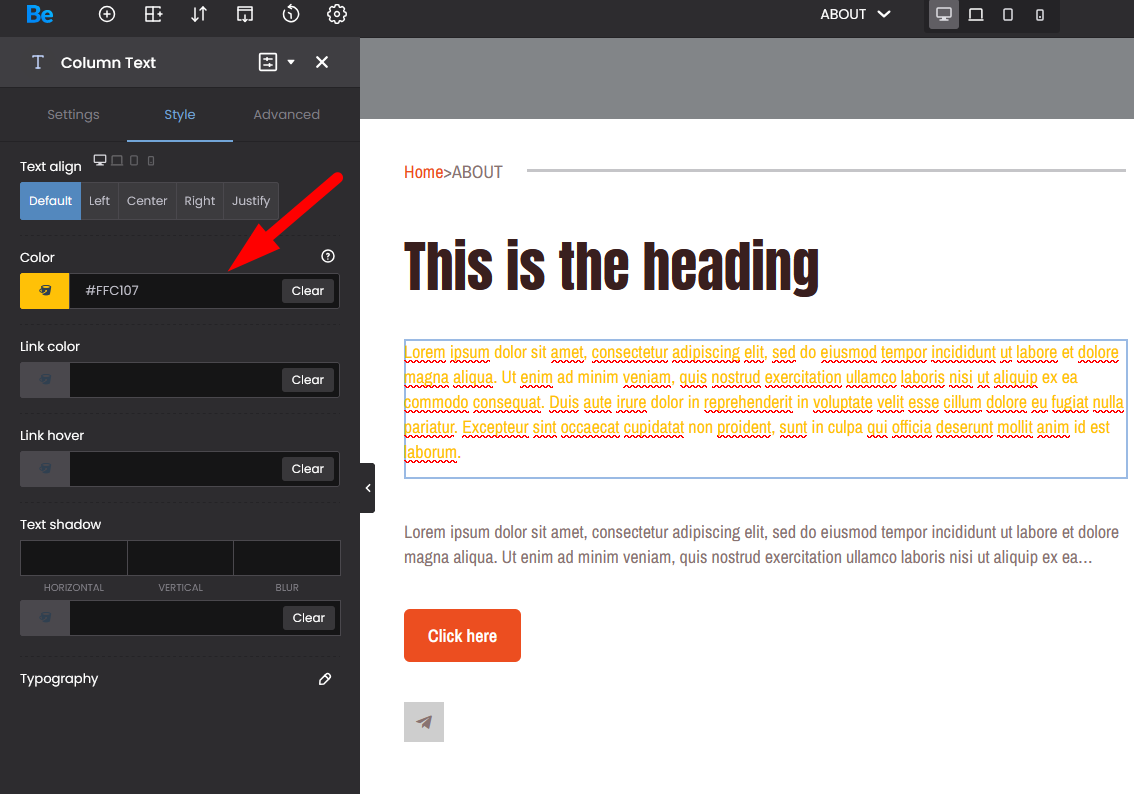The width and height of the screenshot is (1134, 794).
Task: Select mobile icon next to Text align
Action: click(151, 161)
